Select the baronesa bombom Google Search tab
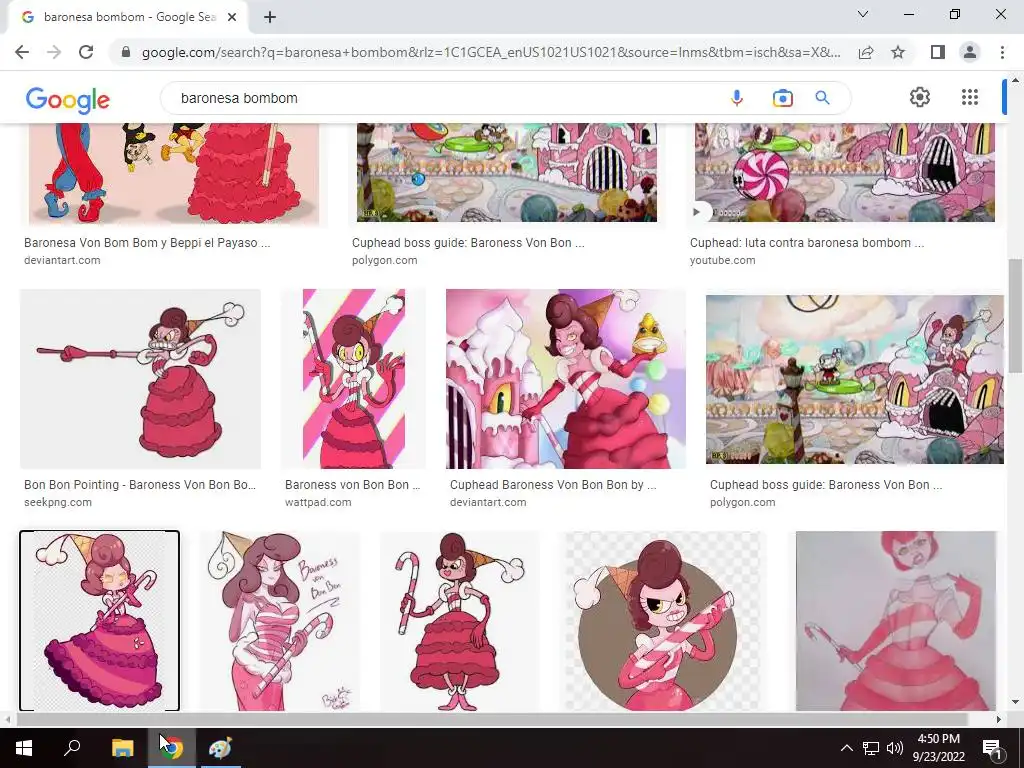The width and height of the screenshot is (1024, 768). 129,17
